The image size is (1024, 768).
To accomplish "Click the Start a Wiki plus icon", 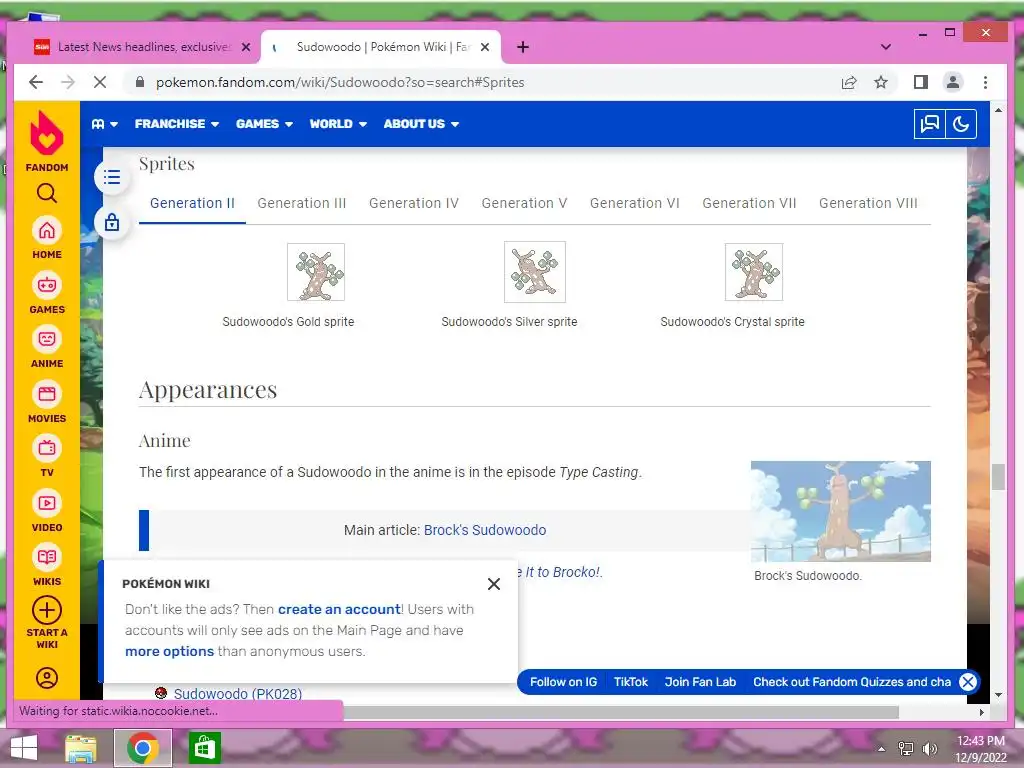I will 47,611.
